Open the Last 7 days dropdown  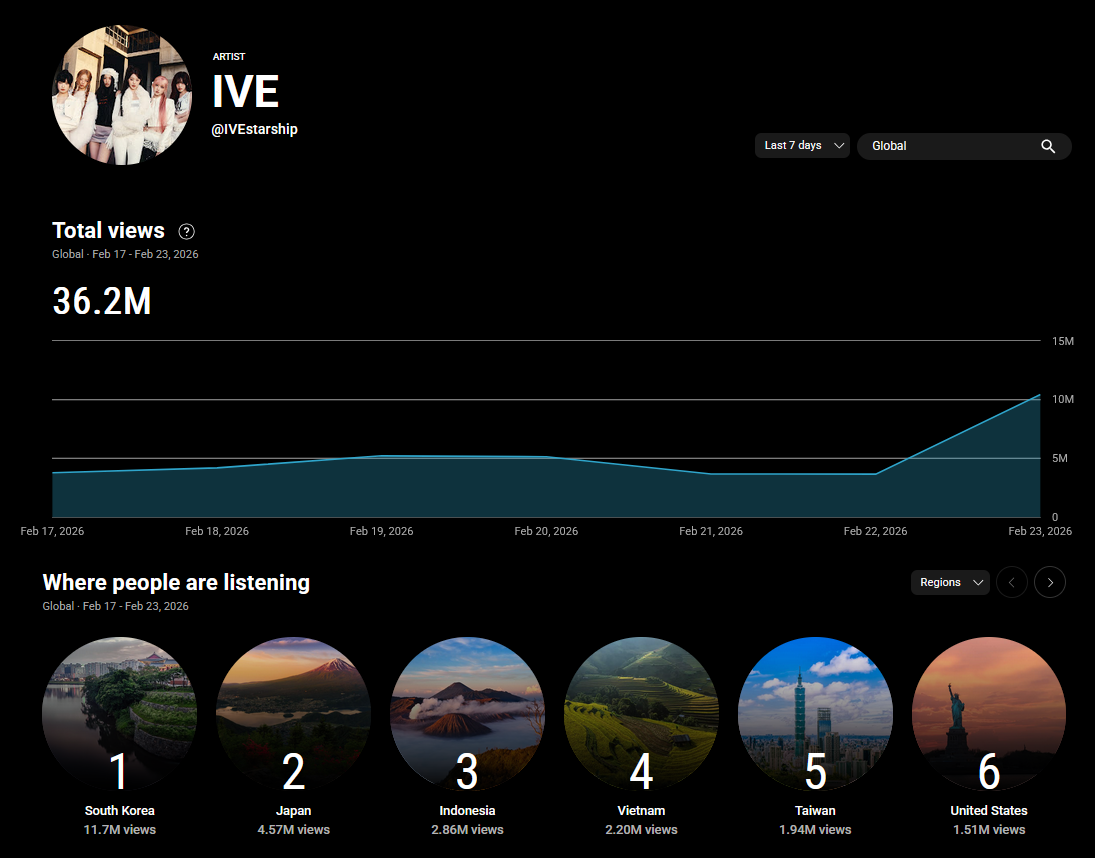(802, 145)
